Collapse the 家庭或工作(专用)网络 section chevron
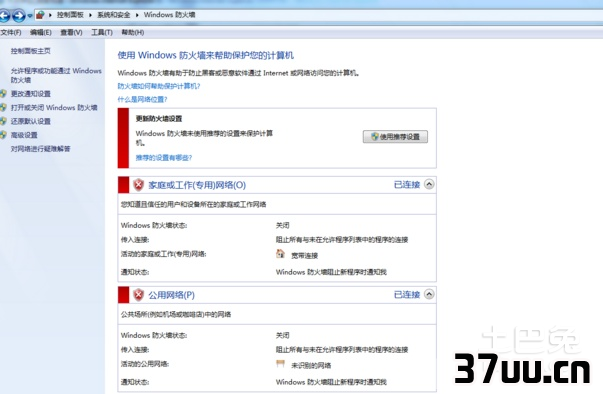This screenshot has height=394, width=603. 429,184
